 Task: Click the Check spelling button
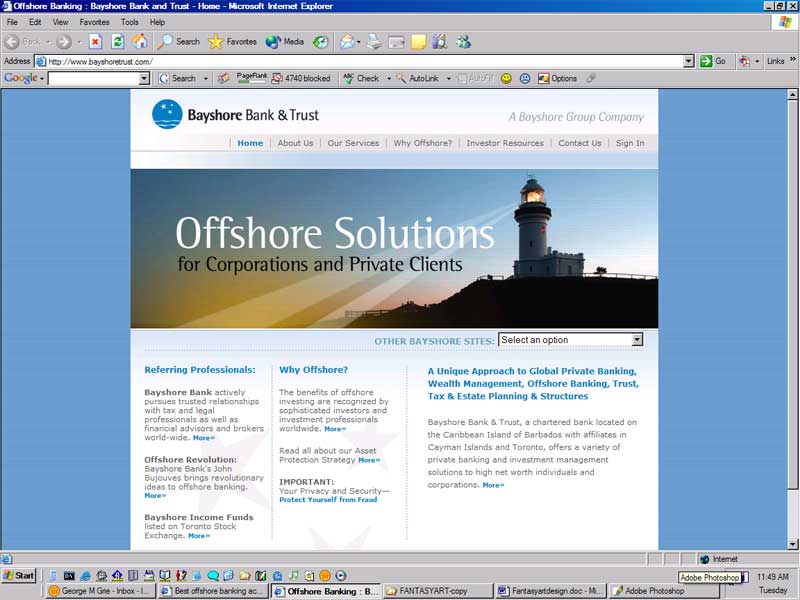pos(361,78)
